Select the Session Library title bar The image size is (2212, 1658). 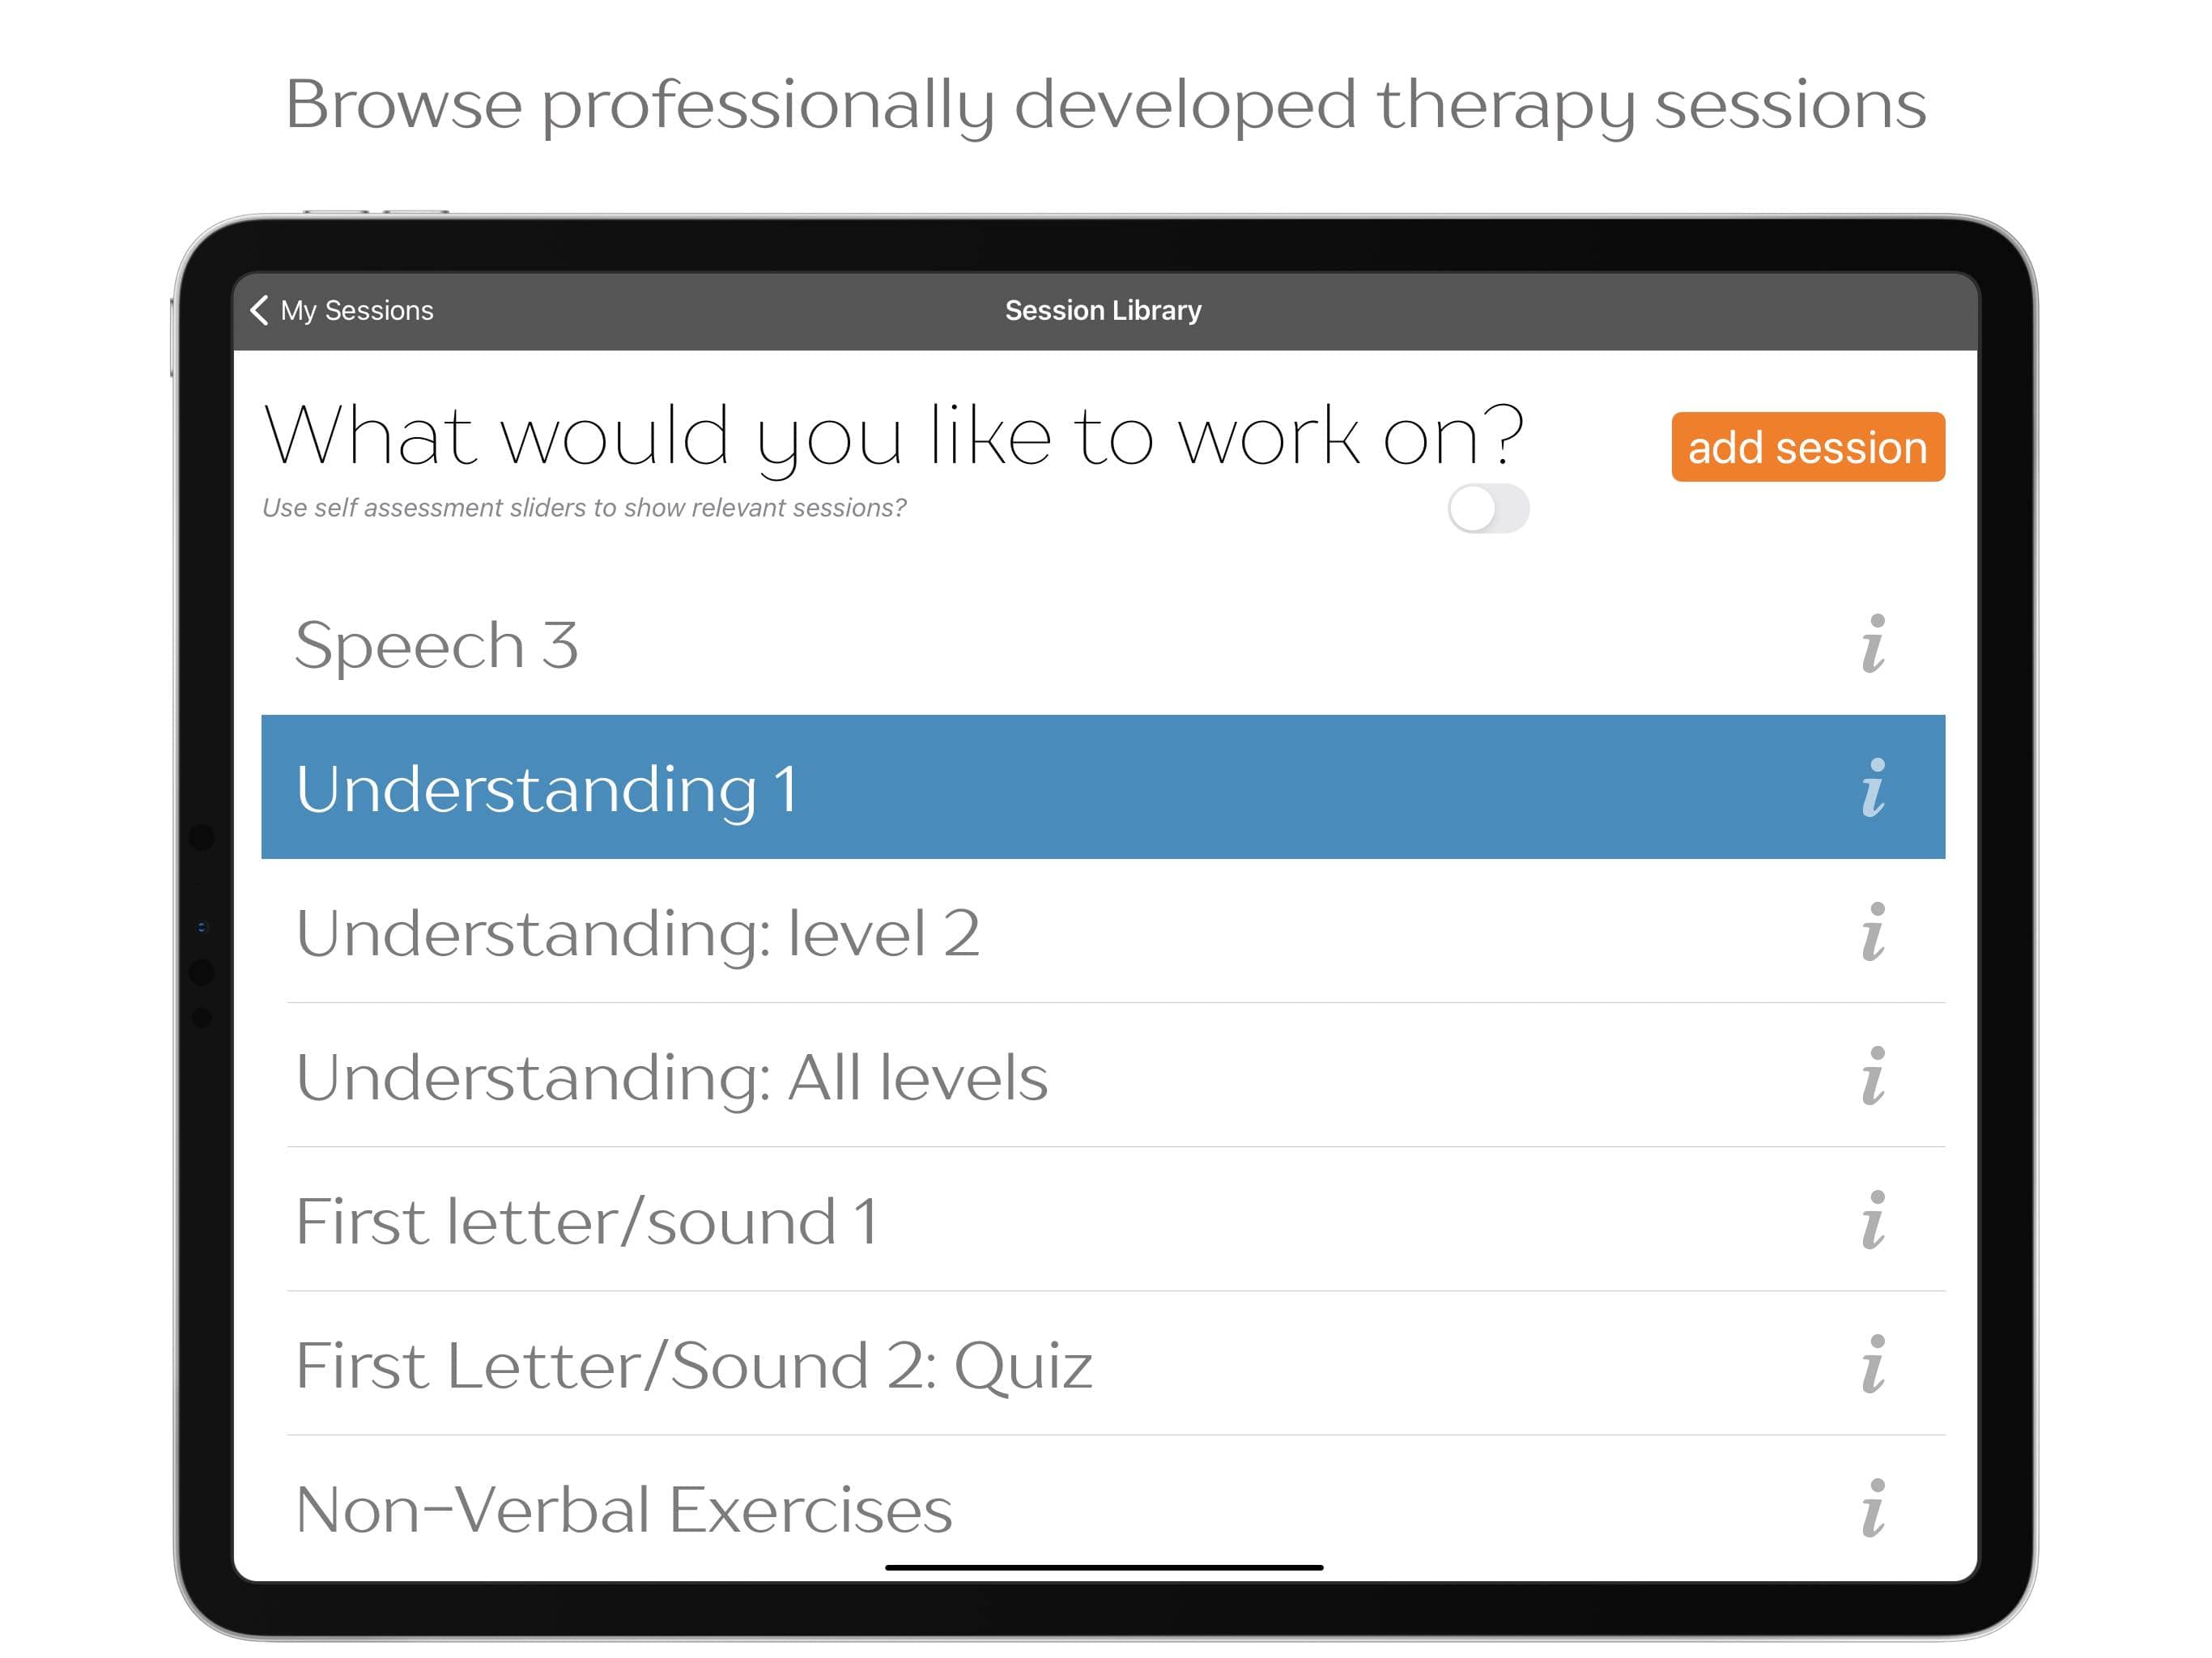tap(1103, 310)
